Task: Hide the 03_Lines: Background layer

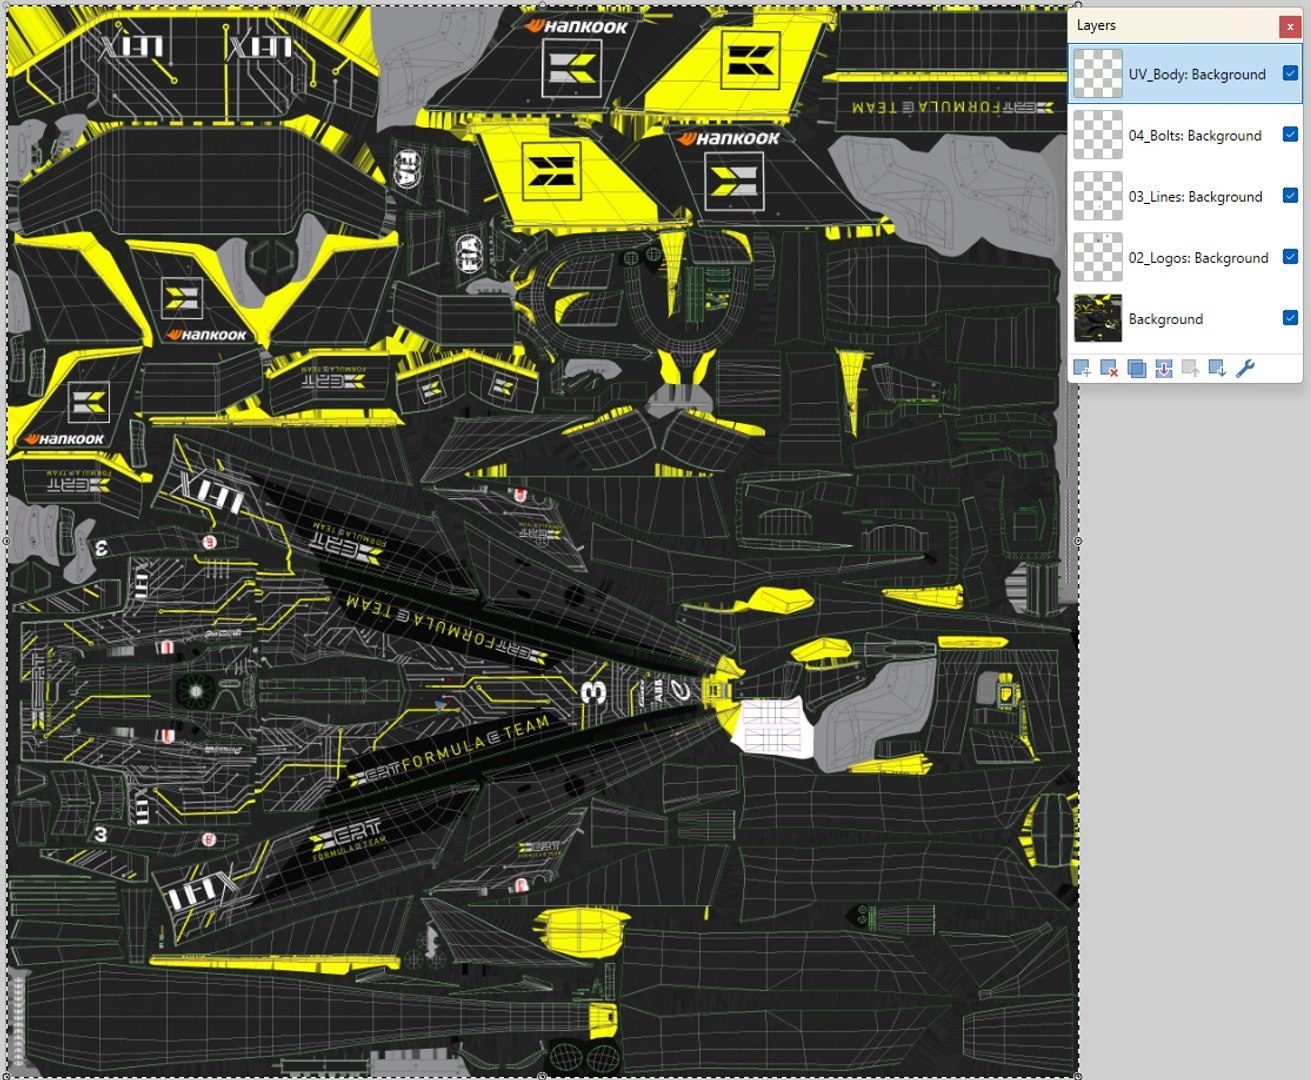Action: click(1290, 196)
